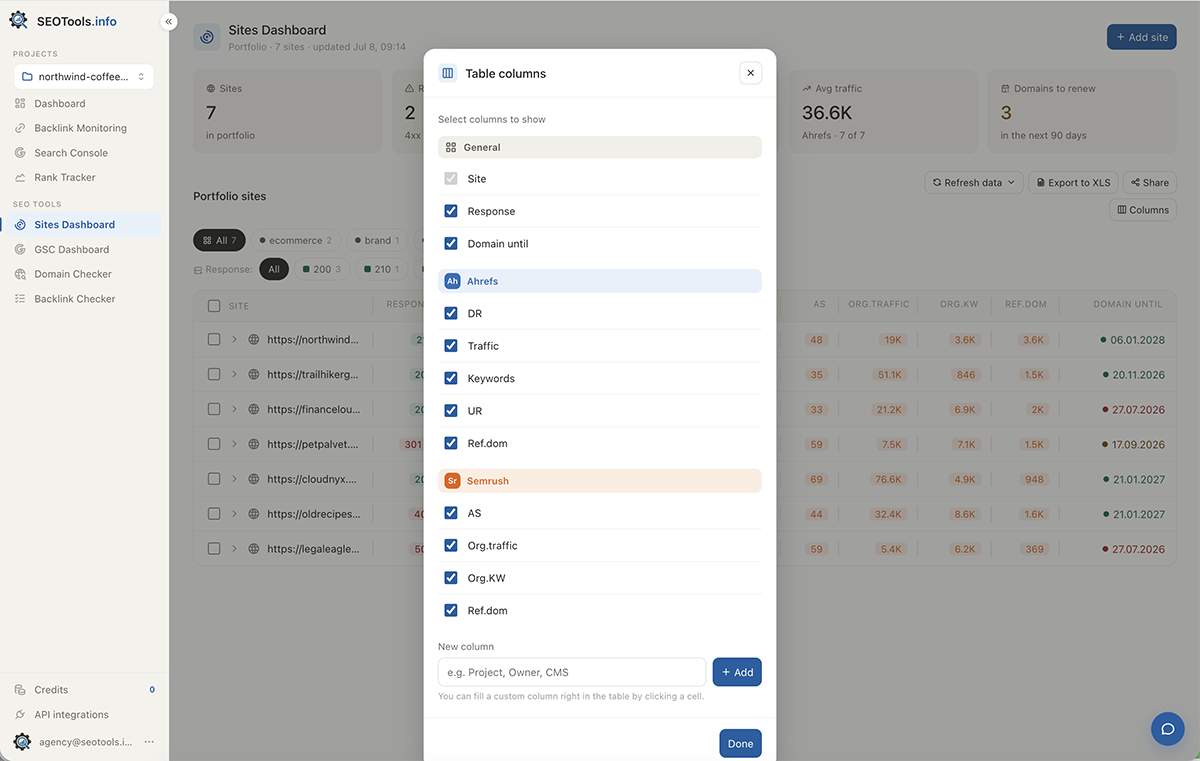Click globe icon for petpalvet site
The image size is (1200, 761).
[x=254, y=444]
